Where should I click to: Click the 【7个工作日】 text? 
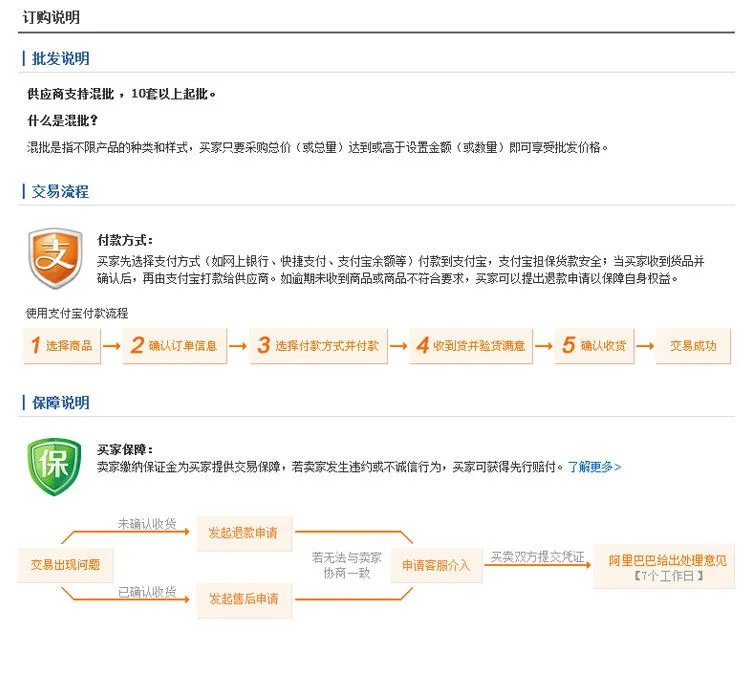(668, 576)
